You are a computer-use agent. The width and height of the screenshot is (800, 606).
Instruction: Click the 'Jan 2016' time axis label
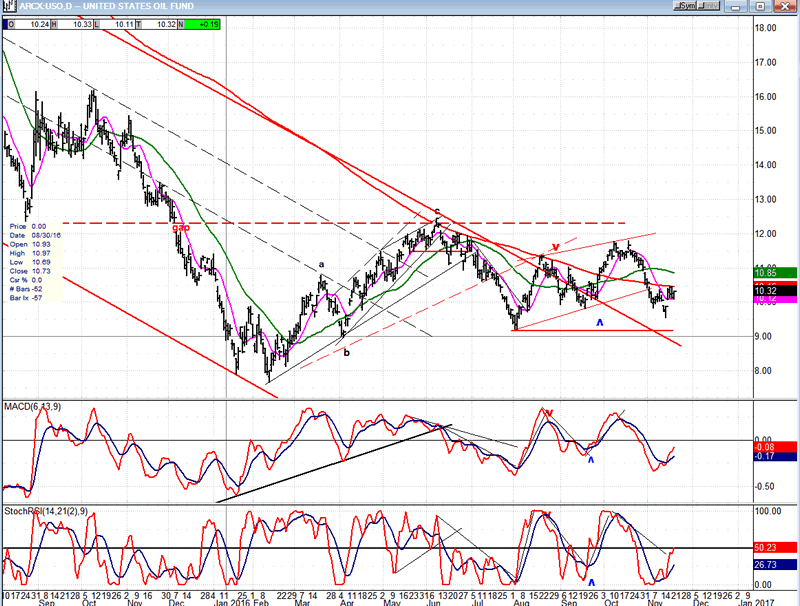coord(232,602)
